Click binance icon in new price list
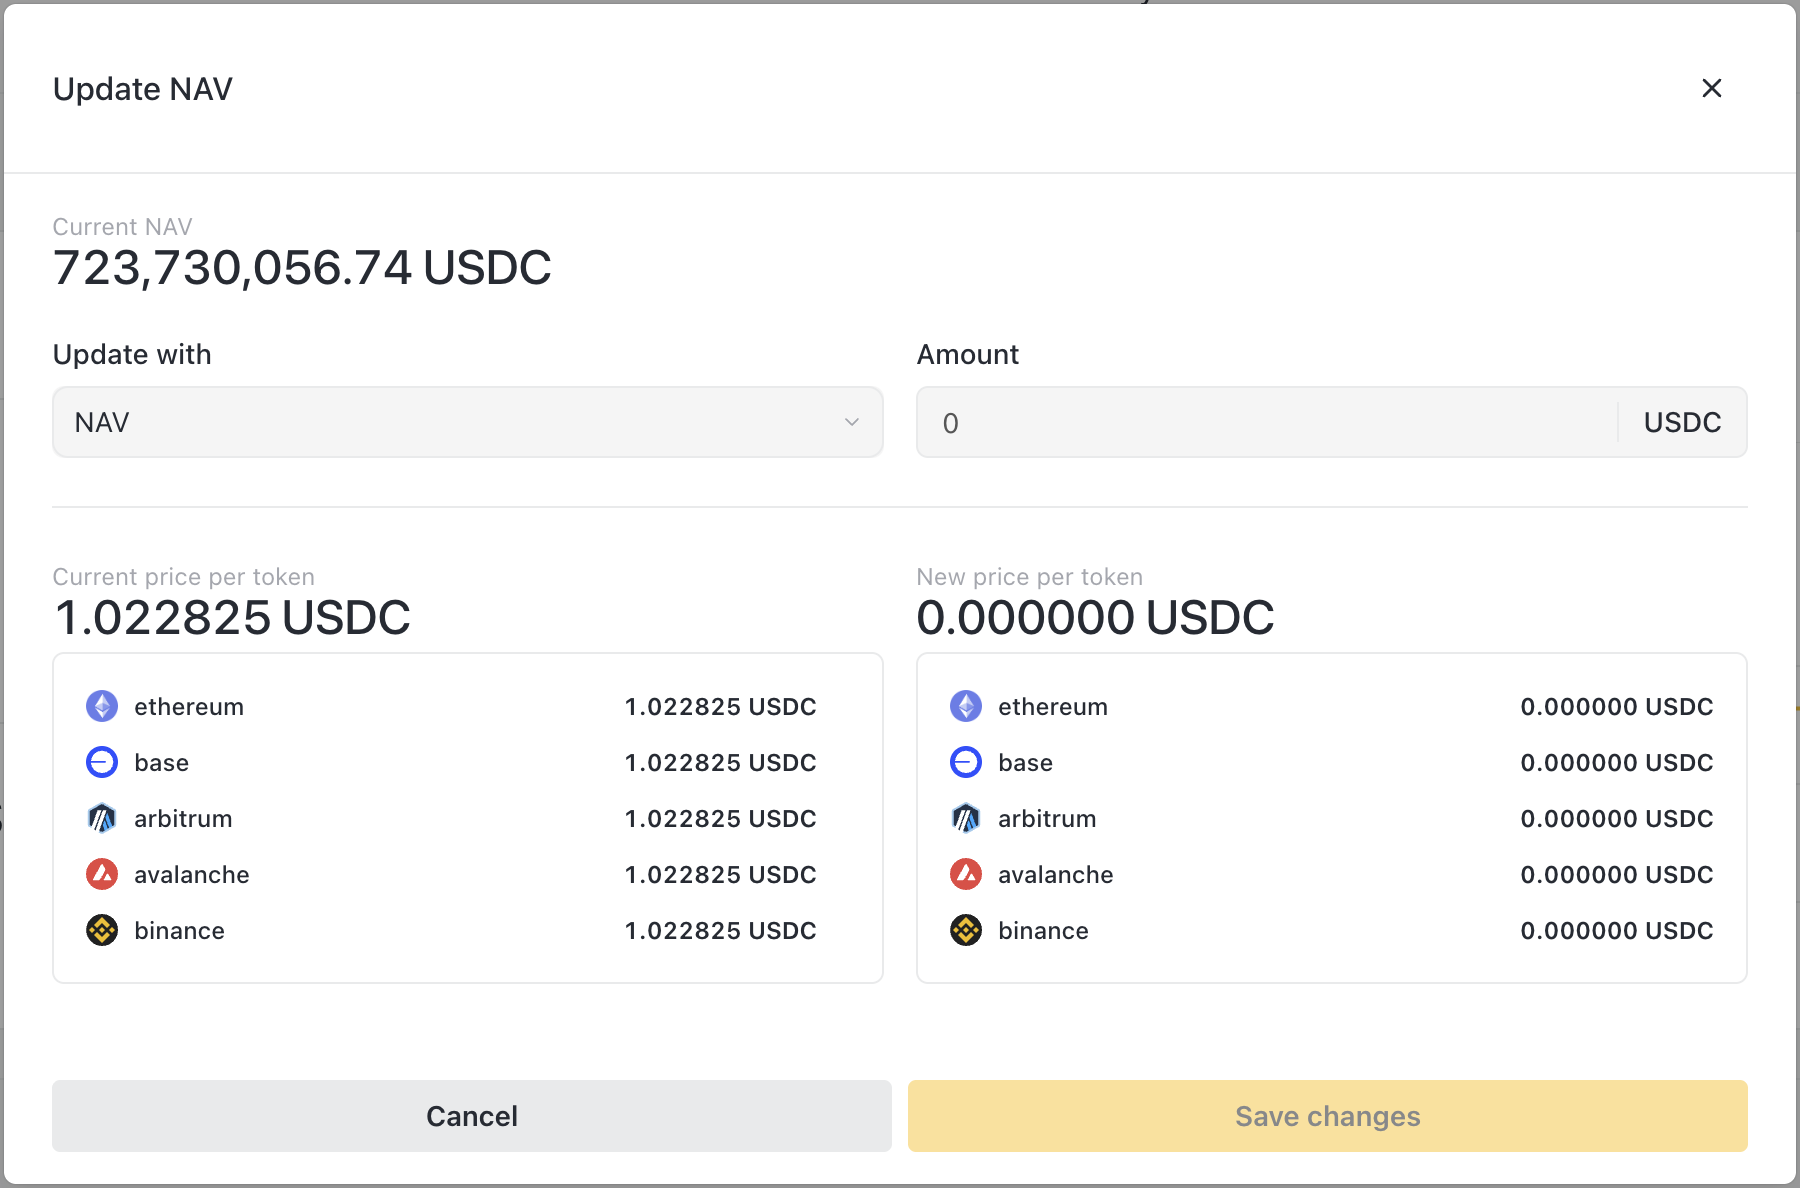This screenshot has width=1800, height=1188. [966, 930]
